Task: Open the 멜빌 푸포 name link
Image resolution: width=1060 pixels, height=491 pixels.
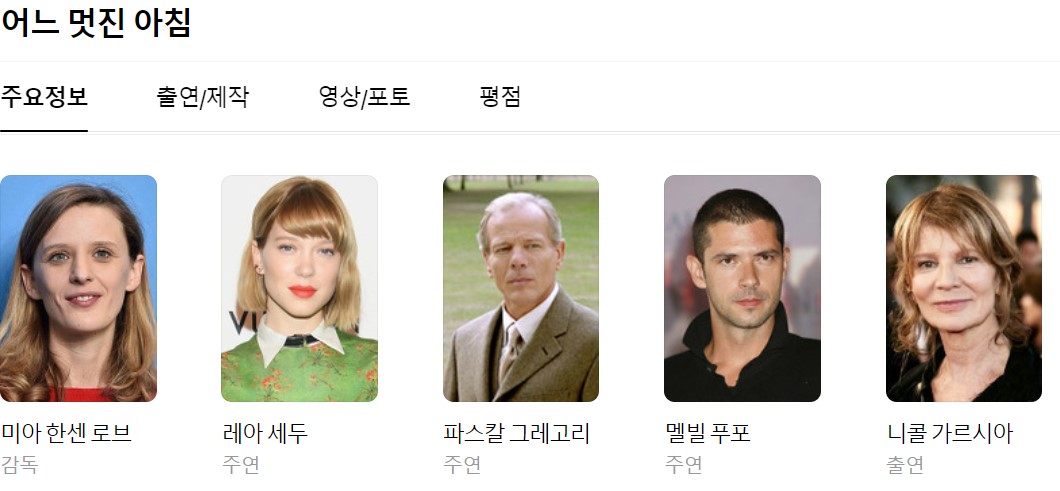Action: [x=708, y=434]
